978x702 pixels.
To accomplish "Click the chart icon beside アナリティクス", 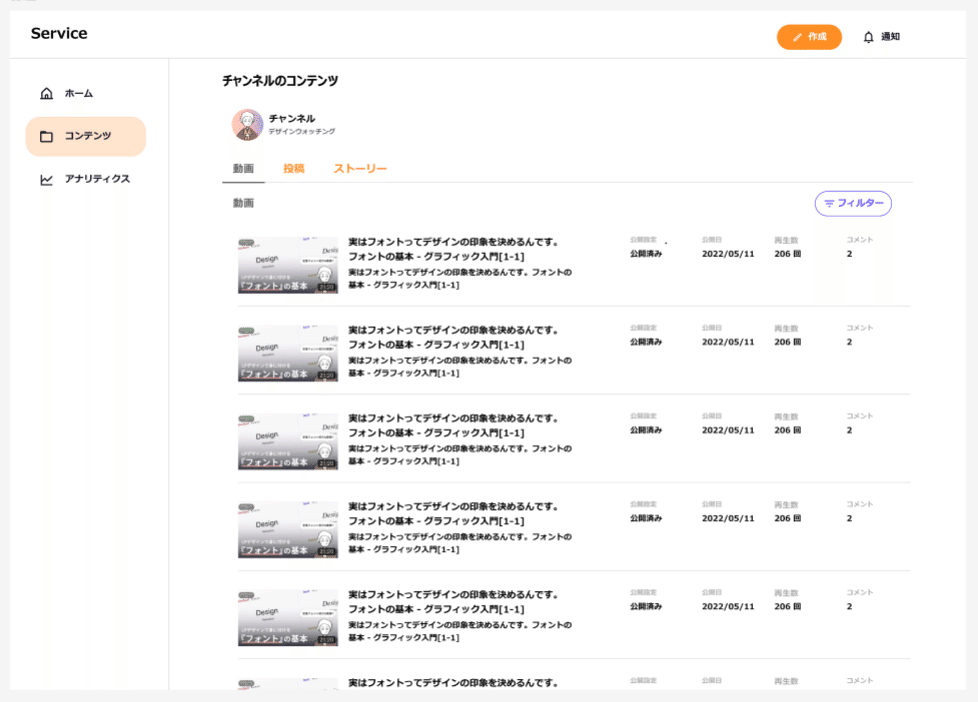I will (46, 180).
